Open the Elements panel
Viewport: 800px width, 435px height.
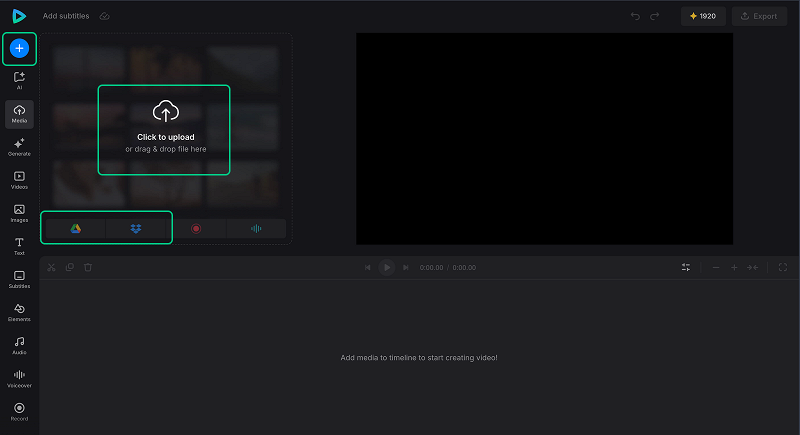pyautogui.click(x=19, y=313)
